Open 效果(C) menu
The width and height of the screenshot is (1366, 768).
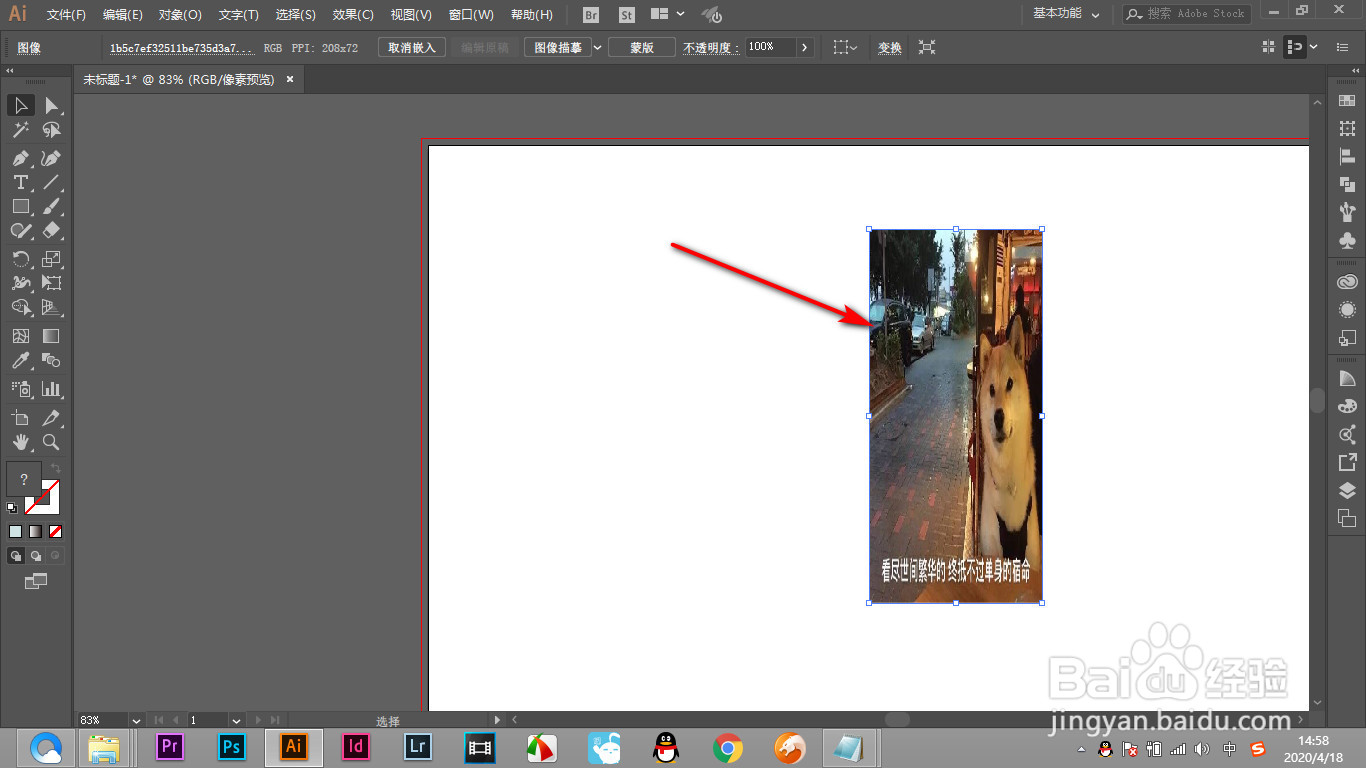click(353, 15)
